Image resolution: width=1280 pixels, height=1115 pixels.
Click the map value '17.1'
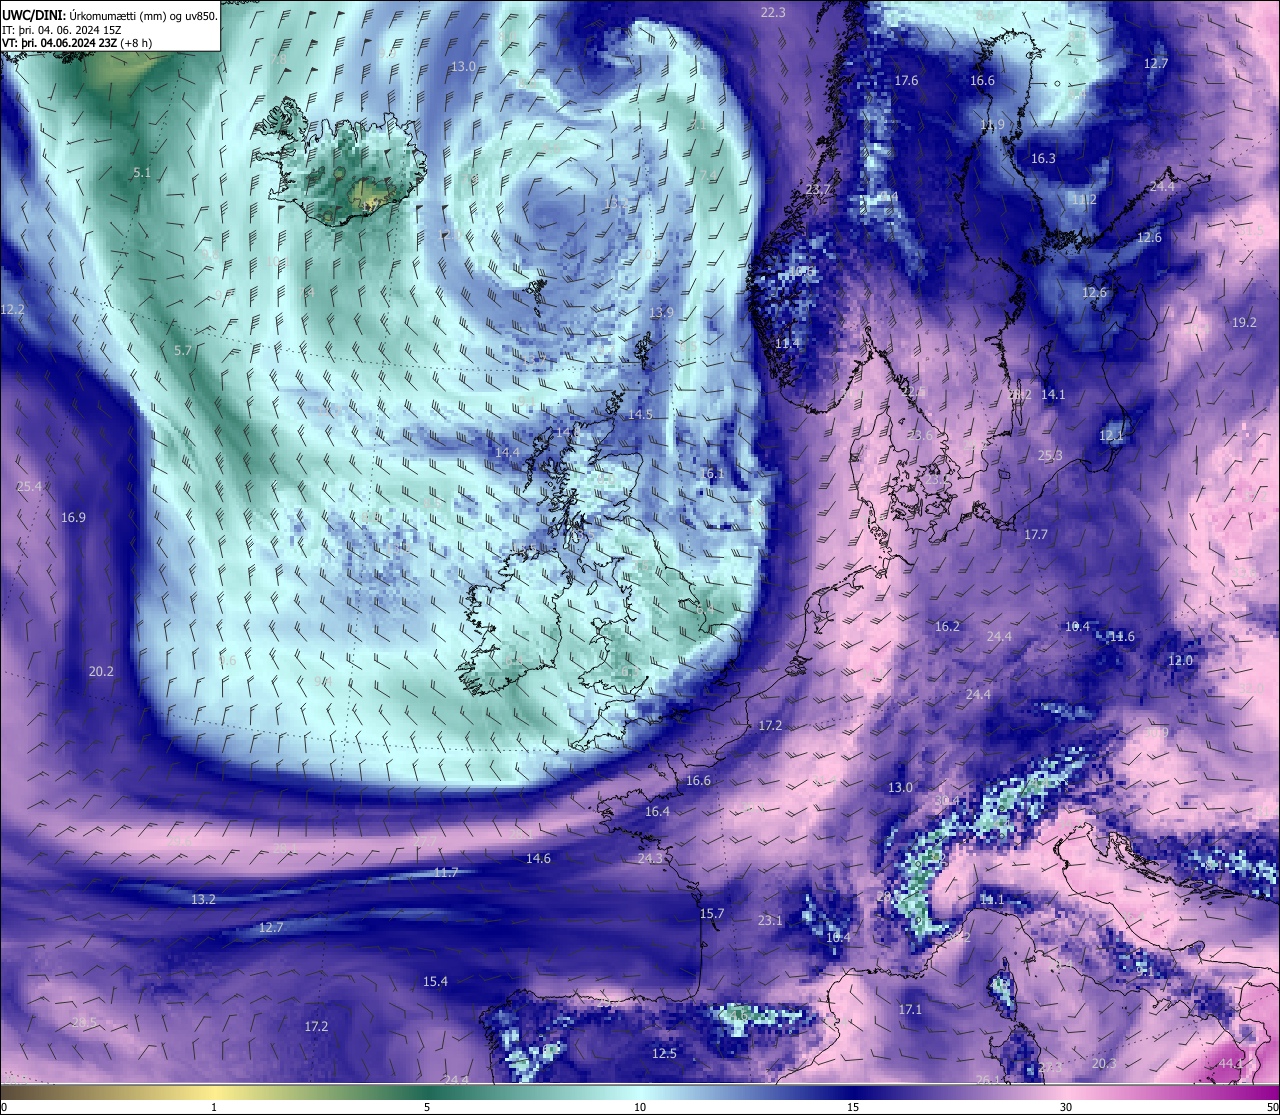[910, 1009]
